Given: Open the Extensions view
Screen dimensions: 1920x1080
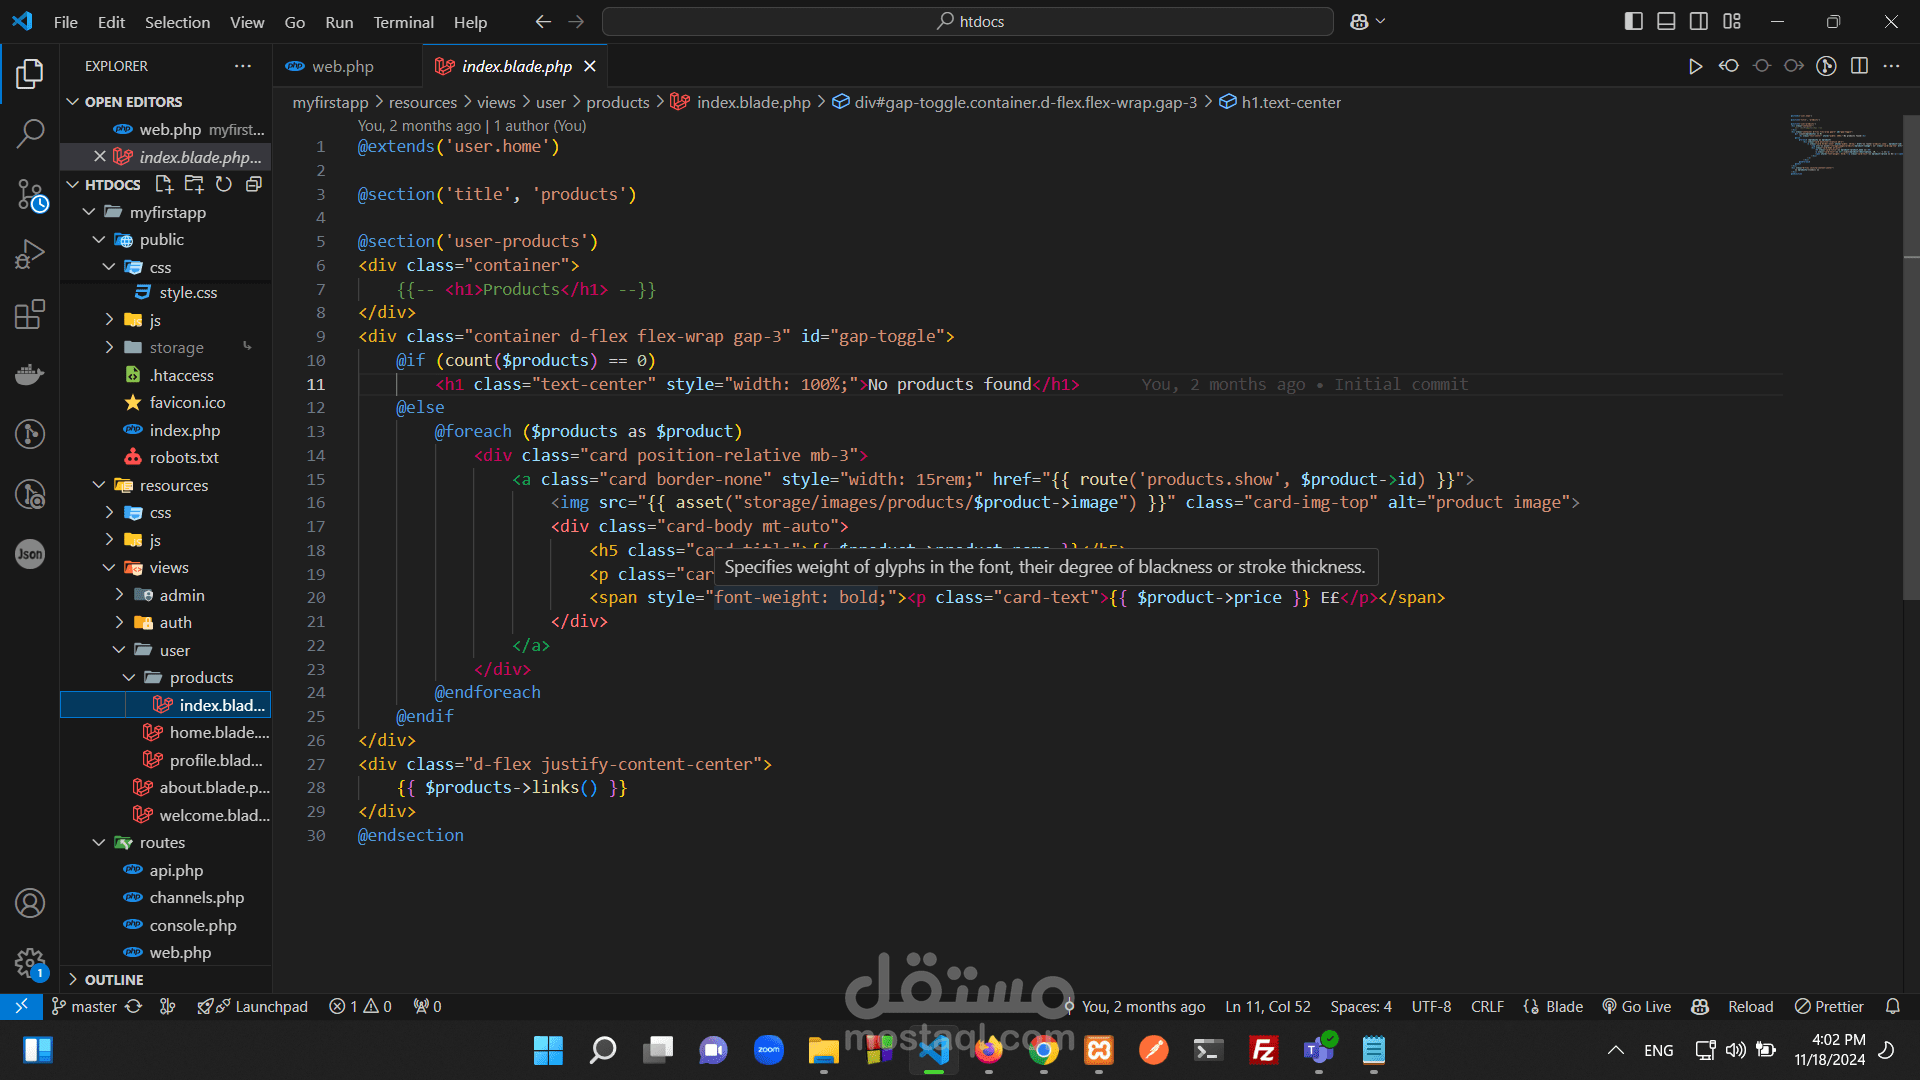Looking at the screenshot, I should point(30,314).
